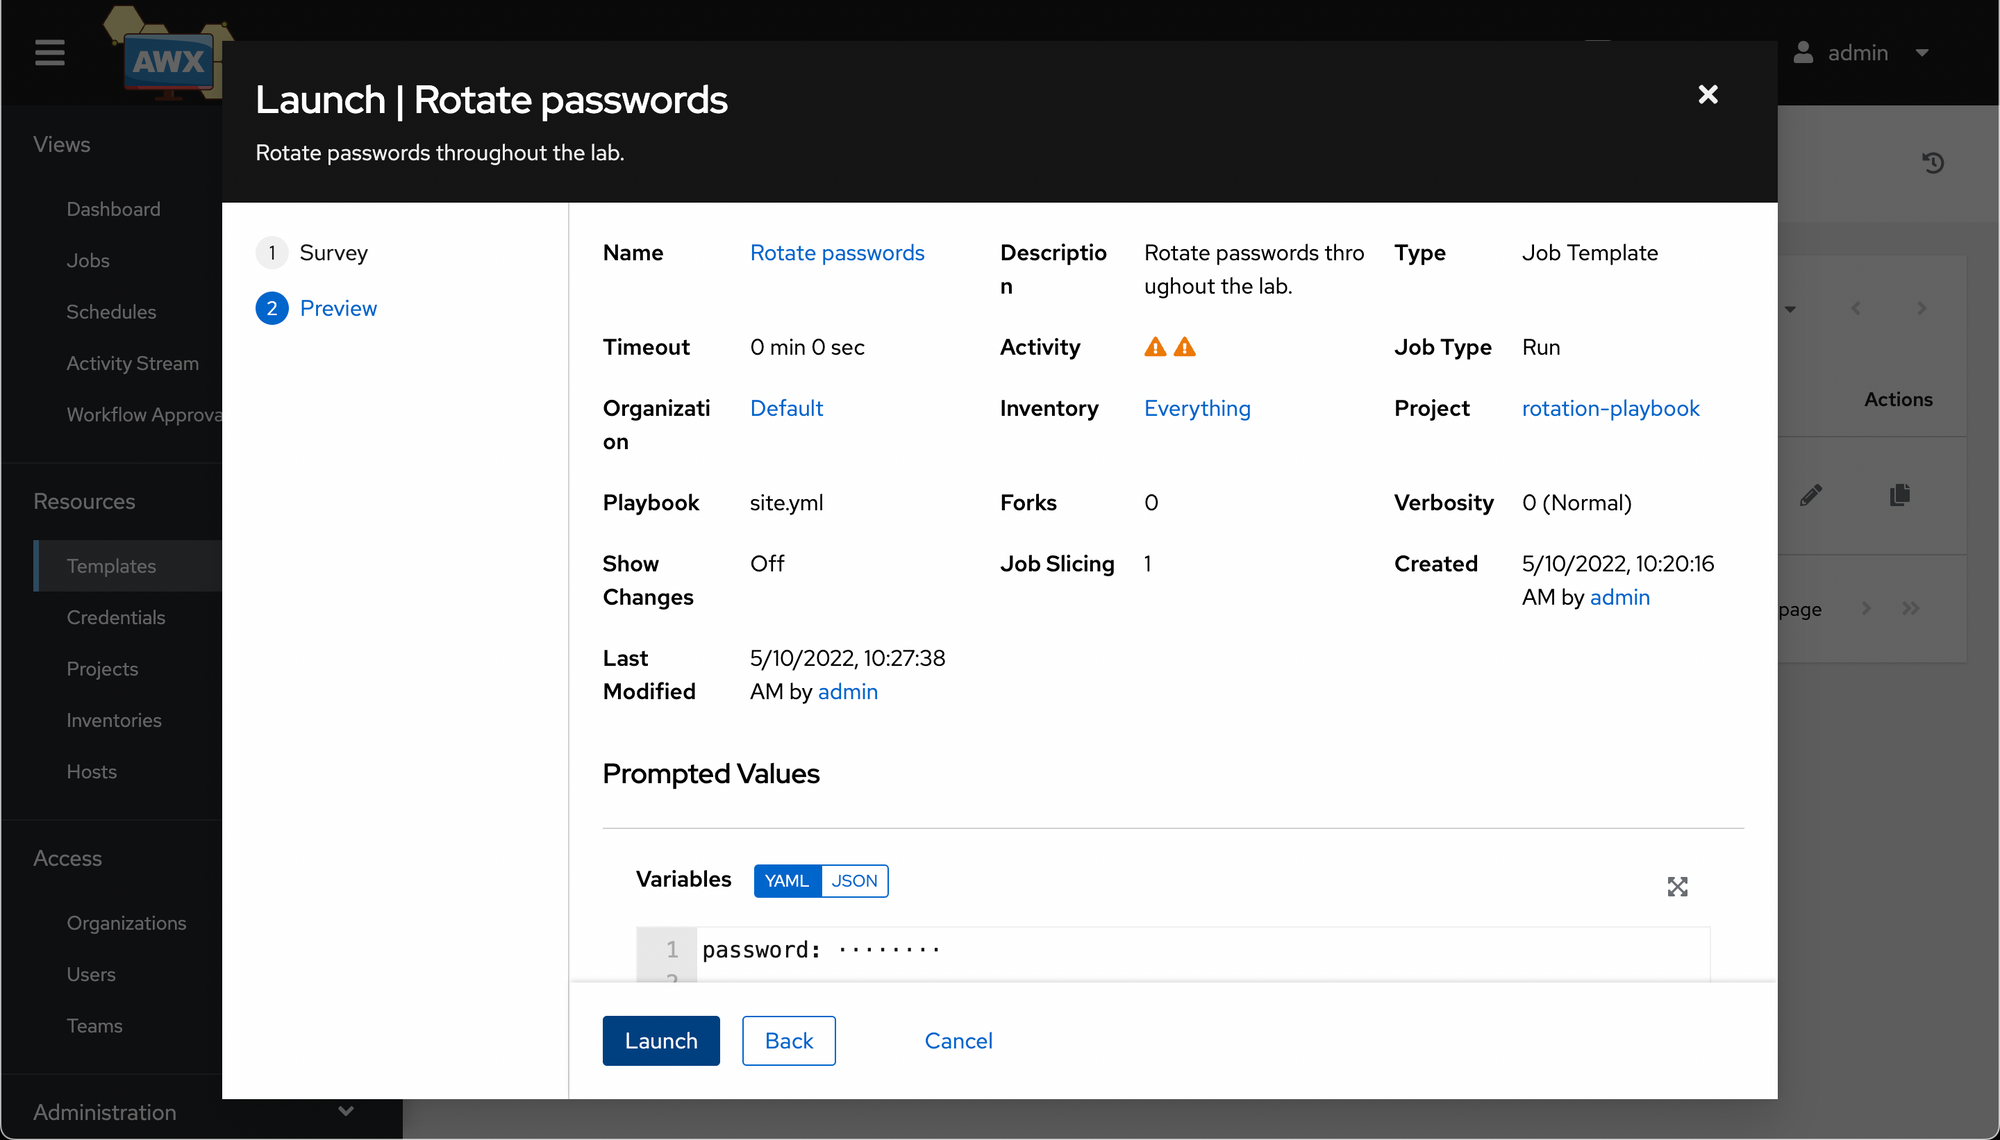Click the copy template icon

tap(1900, 495)
